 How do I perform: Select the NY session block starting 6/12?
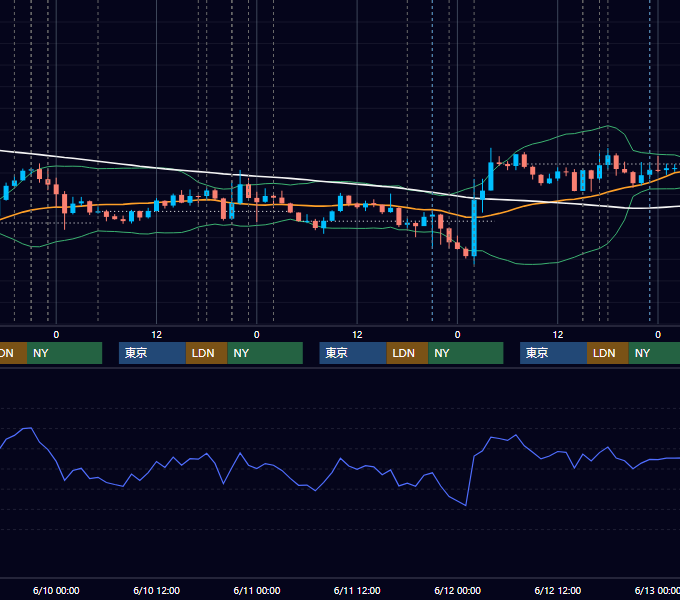[x=654, y=353]
